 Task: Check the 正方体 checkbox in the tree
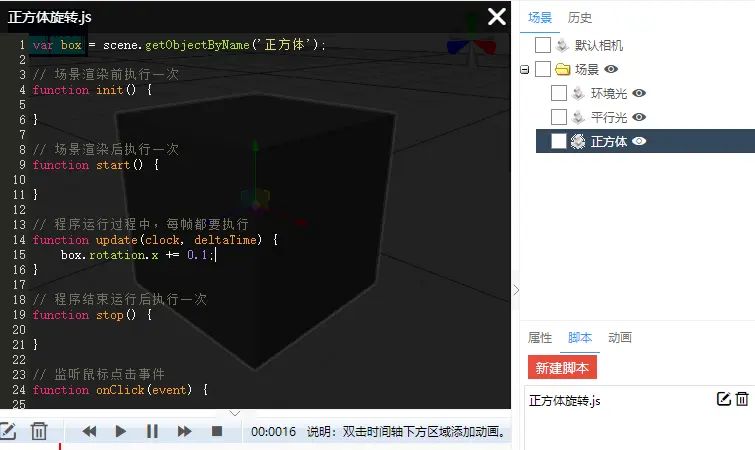click(559, 141)
